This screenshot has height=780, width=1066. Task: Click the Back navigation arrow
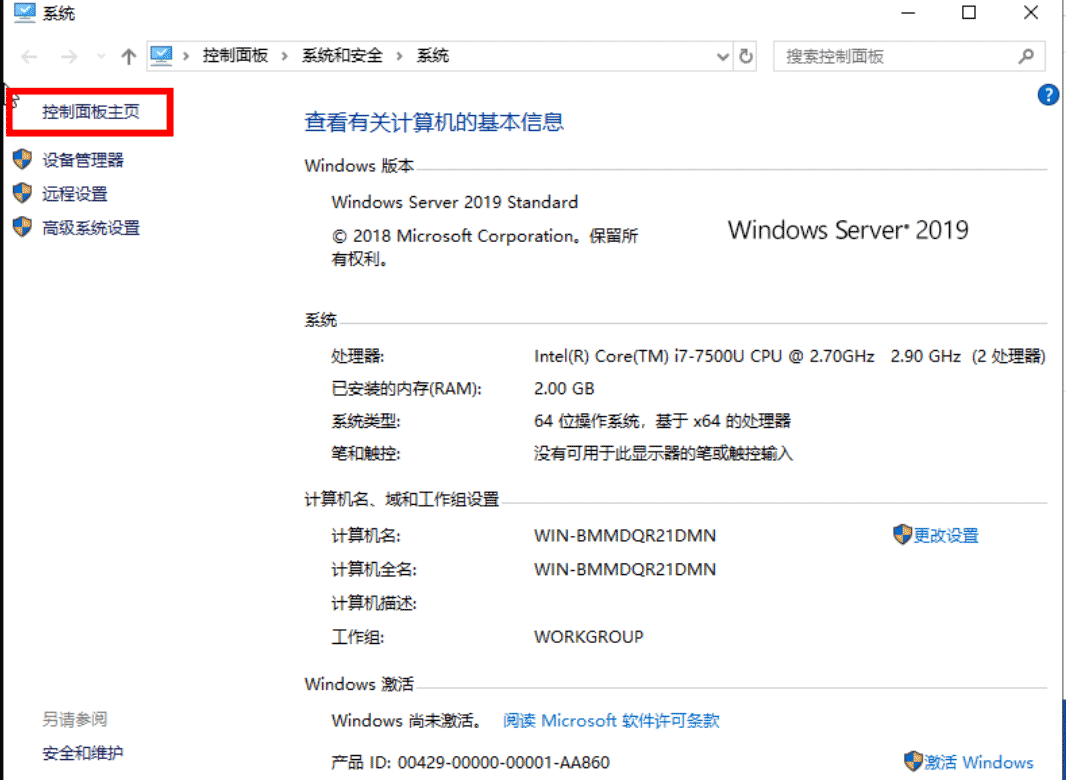(x=29, y=56)
